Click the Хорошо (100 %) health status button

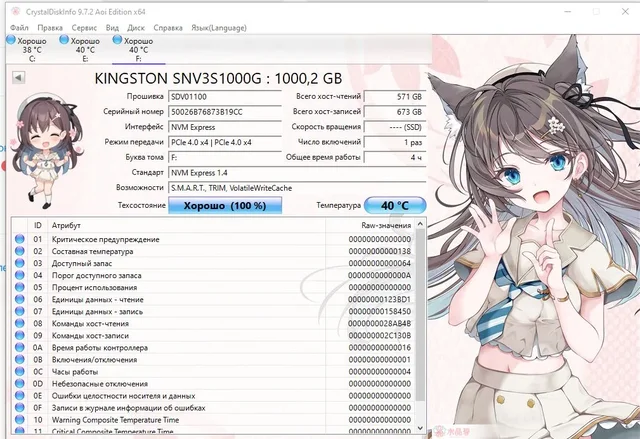pos(224,205)
